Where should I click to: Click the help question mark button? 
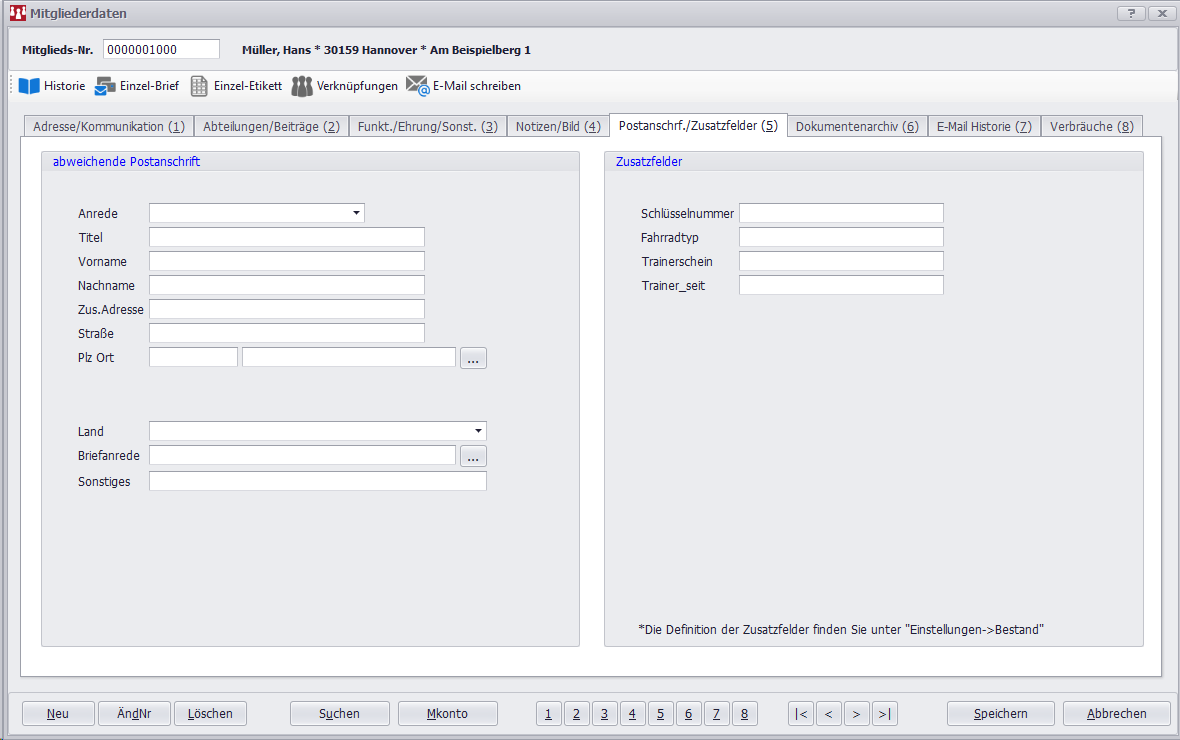(x=1130, y=14)
